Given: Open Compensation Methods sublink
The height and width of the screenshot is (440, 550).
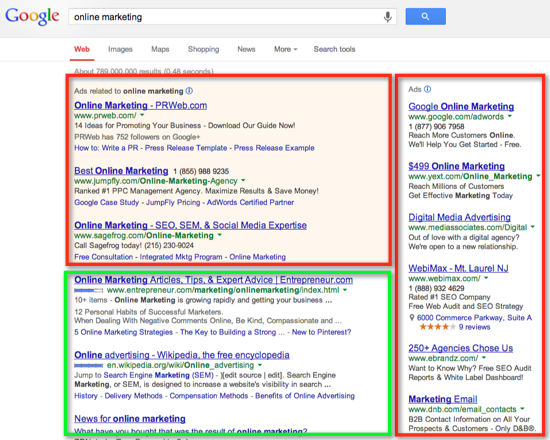Looking at the screenshot, I should point(209,396).
